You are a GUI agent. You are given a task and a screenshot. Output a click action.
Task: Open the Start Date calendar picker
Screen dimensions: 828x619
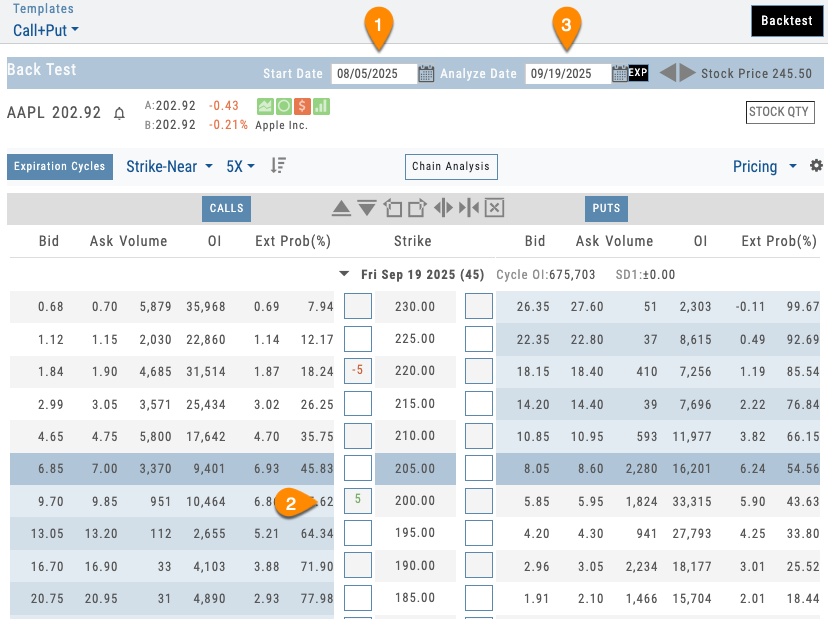tap(426, 74)
